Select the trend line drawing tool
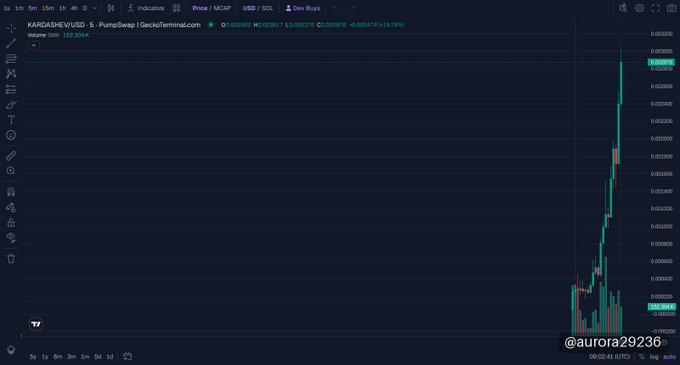The height and width of the screenshot is (365, 680). click(x=11, y=43)
